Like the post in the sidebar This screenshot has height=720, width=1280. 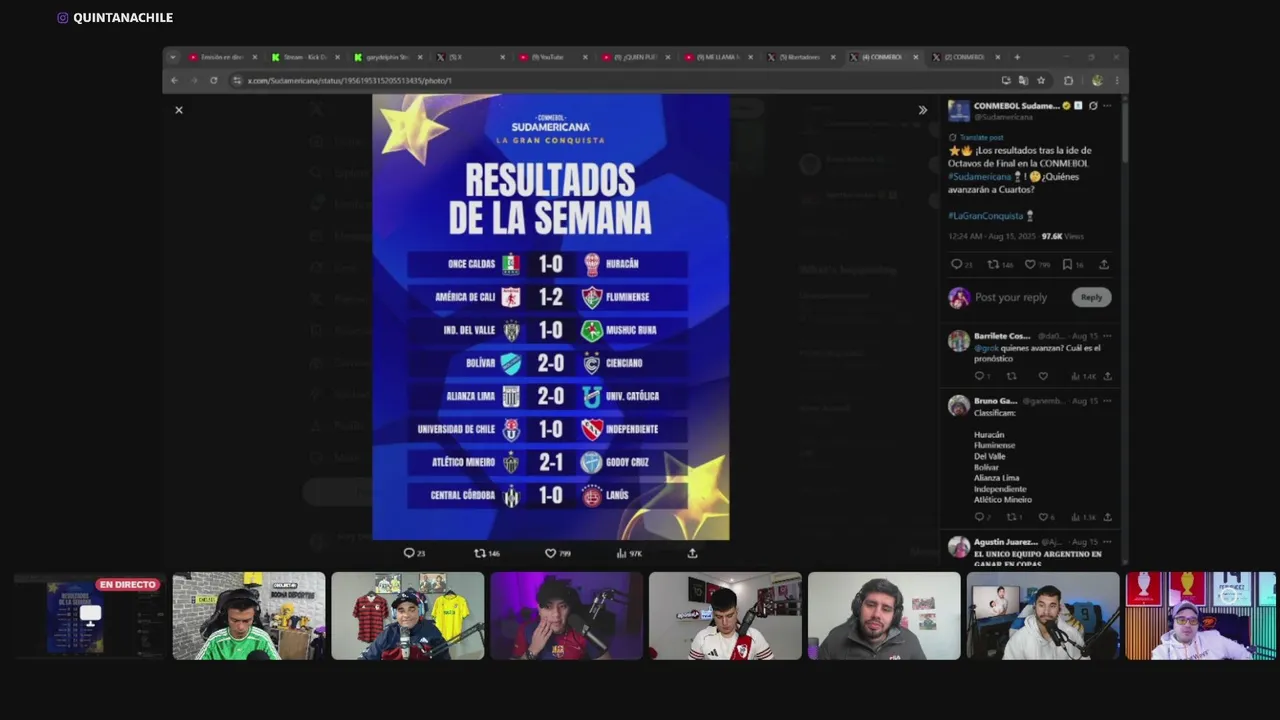point(1030,264)
